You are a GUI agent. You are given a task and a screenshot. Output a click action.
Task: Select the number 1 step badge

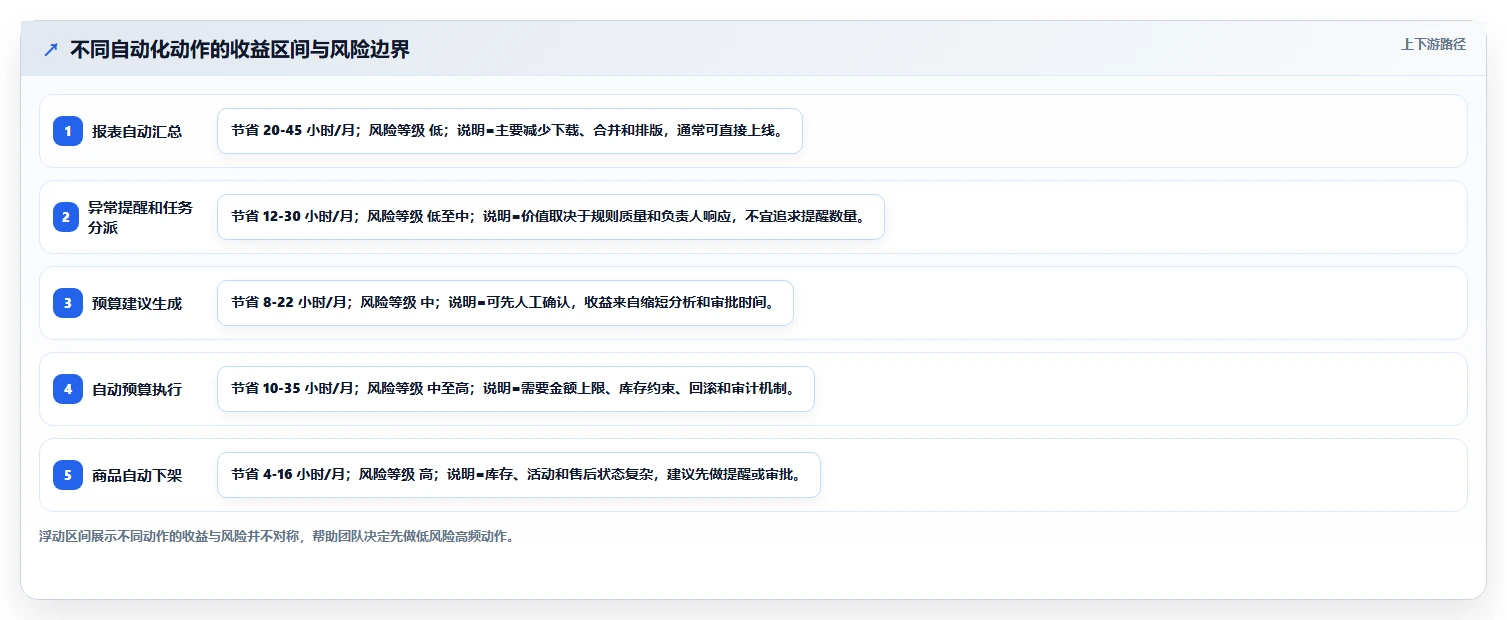(x=68, y=131)
